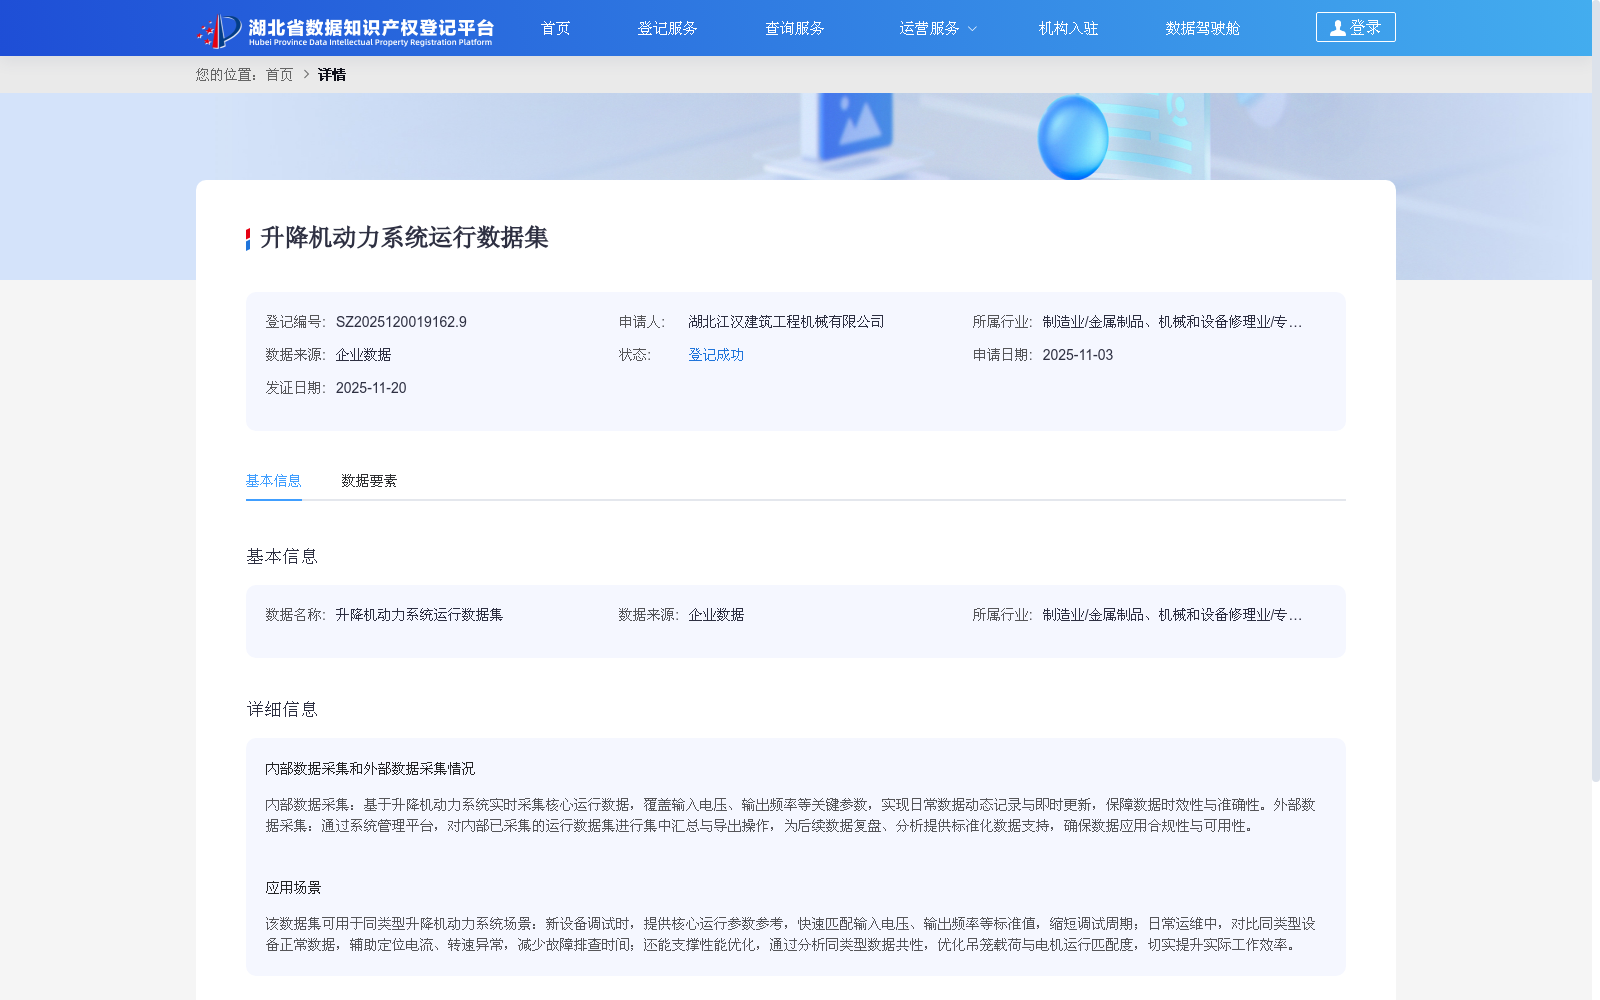Click the page title 升降机动力系统运行数据集
This screenshot has height=1000, width=1600.
404,237
